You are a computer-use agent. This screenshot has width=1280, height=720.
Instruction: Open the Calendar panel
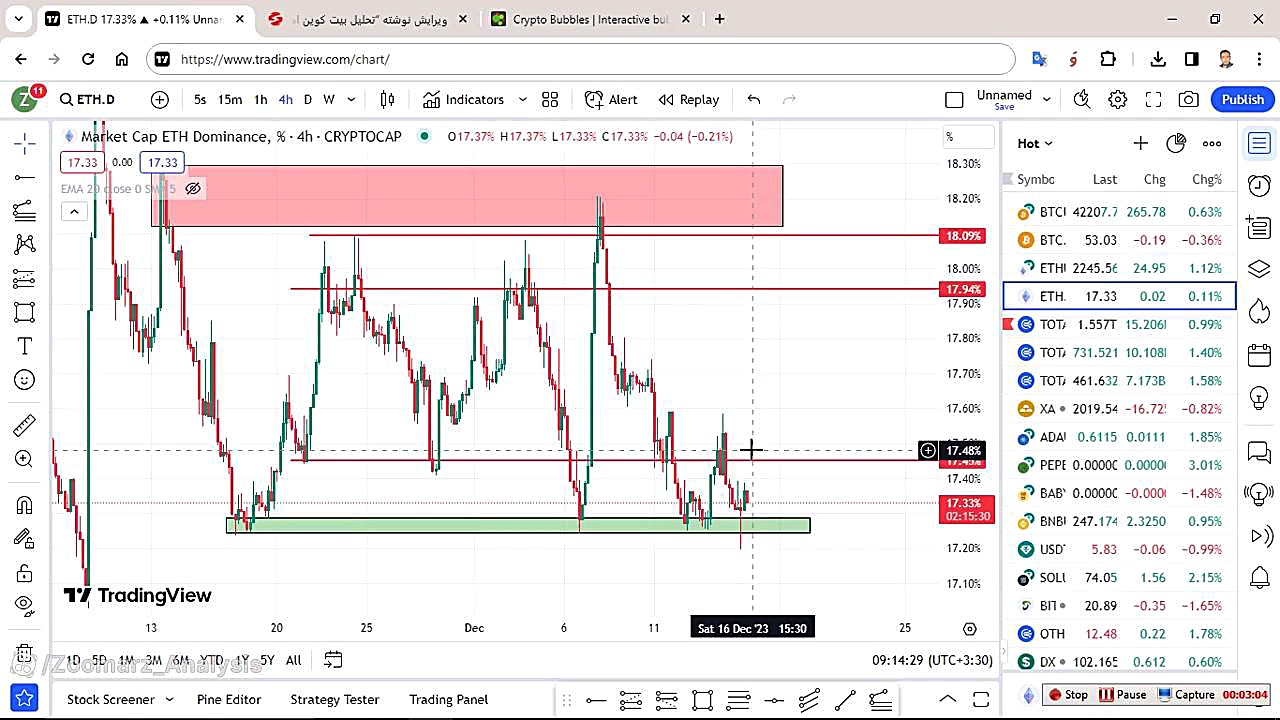click(x=1259, y=355)
